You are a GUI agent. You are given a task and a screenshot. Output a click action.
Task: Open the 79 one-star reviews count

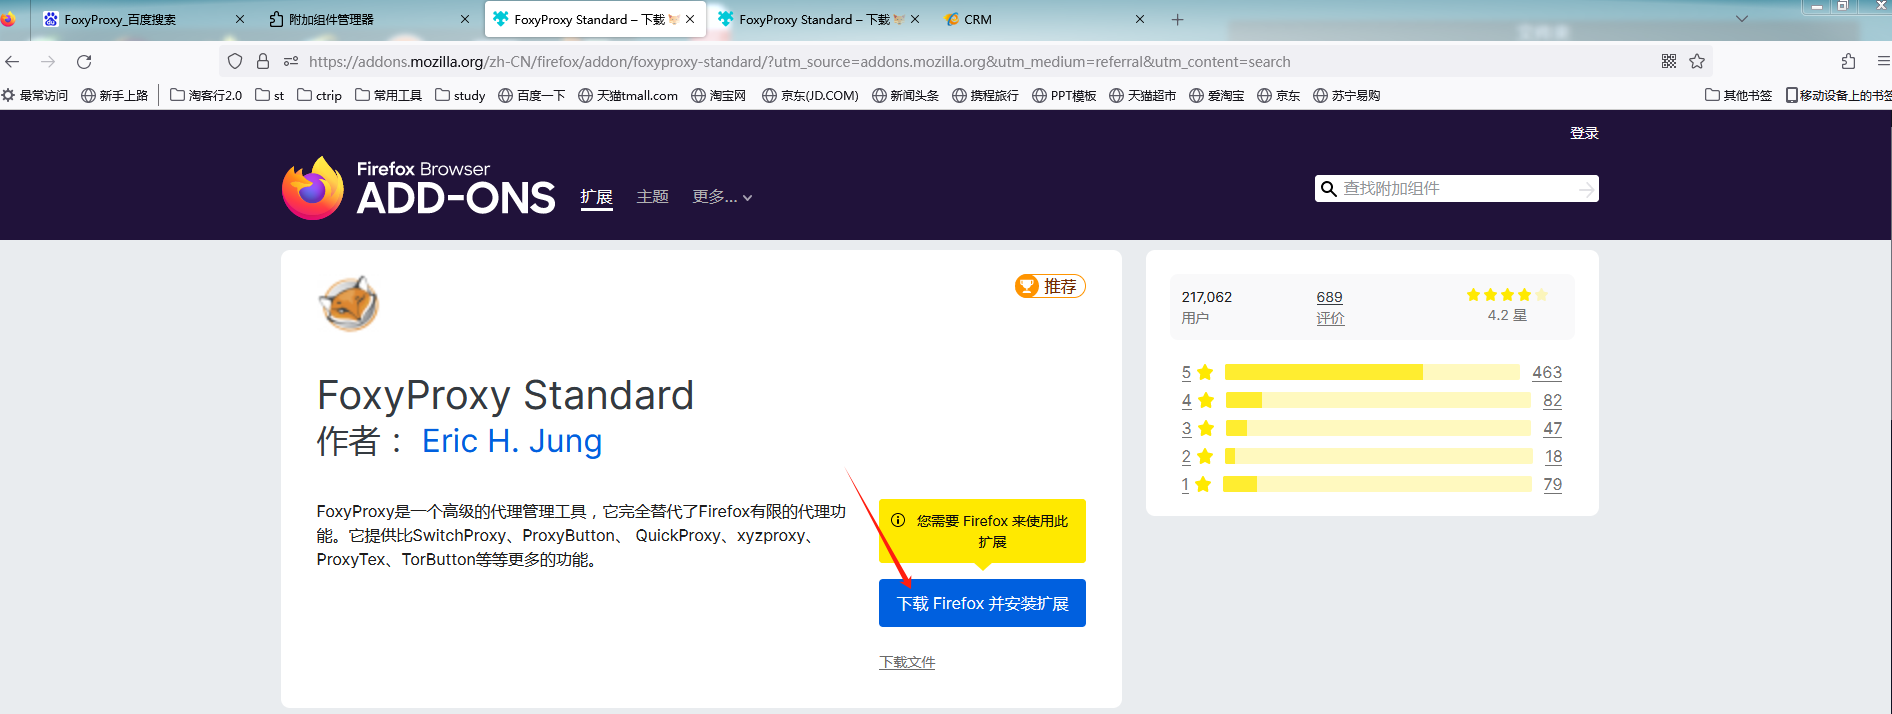point(1552,484)
